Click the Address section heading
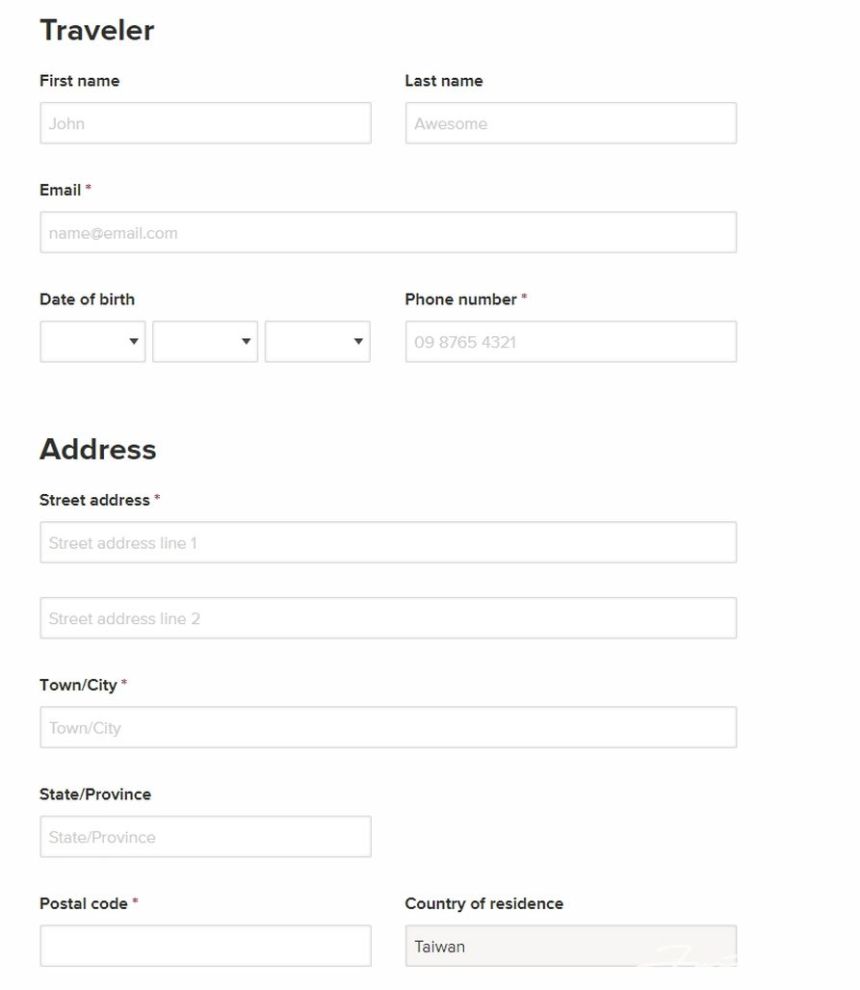This screenshot has width=860, height=990. tap(98, 449)
